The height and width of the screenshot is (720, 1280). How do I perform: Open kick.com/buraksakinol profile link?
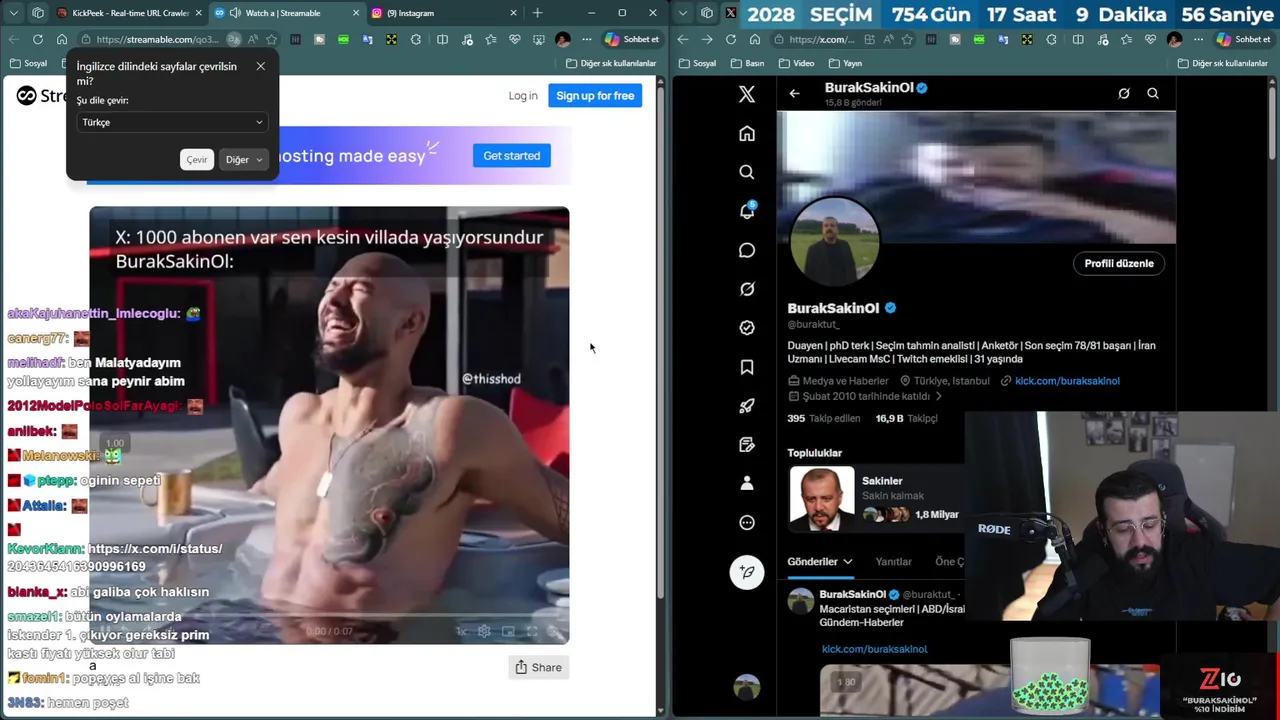(1067, 381)
